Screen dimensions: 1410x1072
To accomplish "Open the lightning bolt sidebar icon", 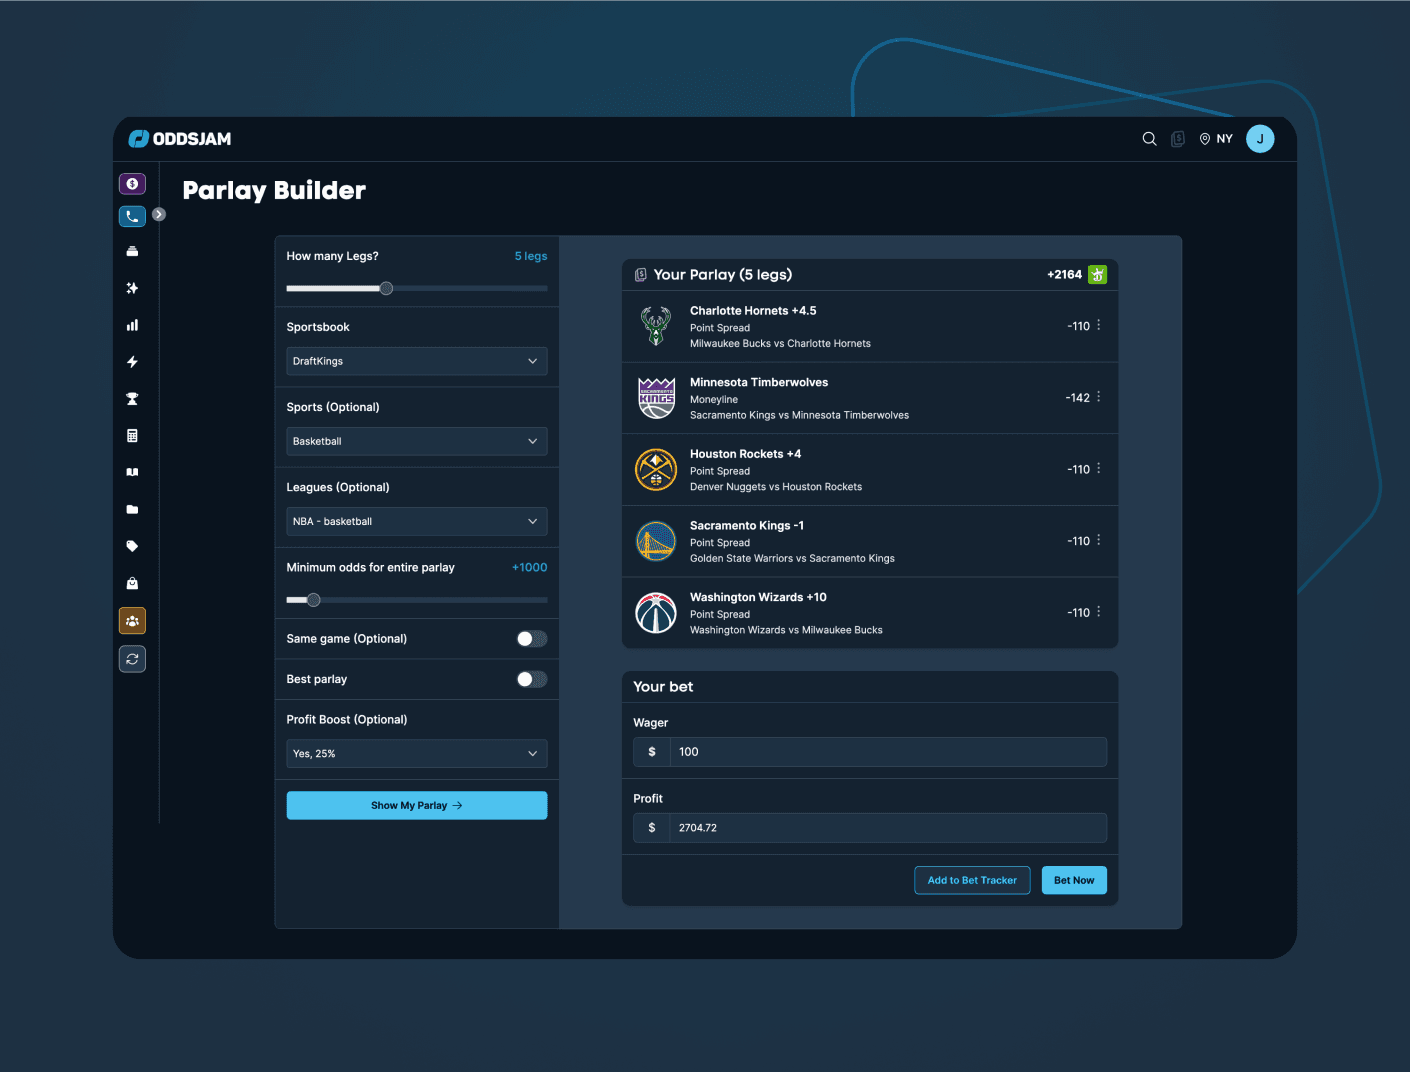I will 132,362.
